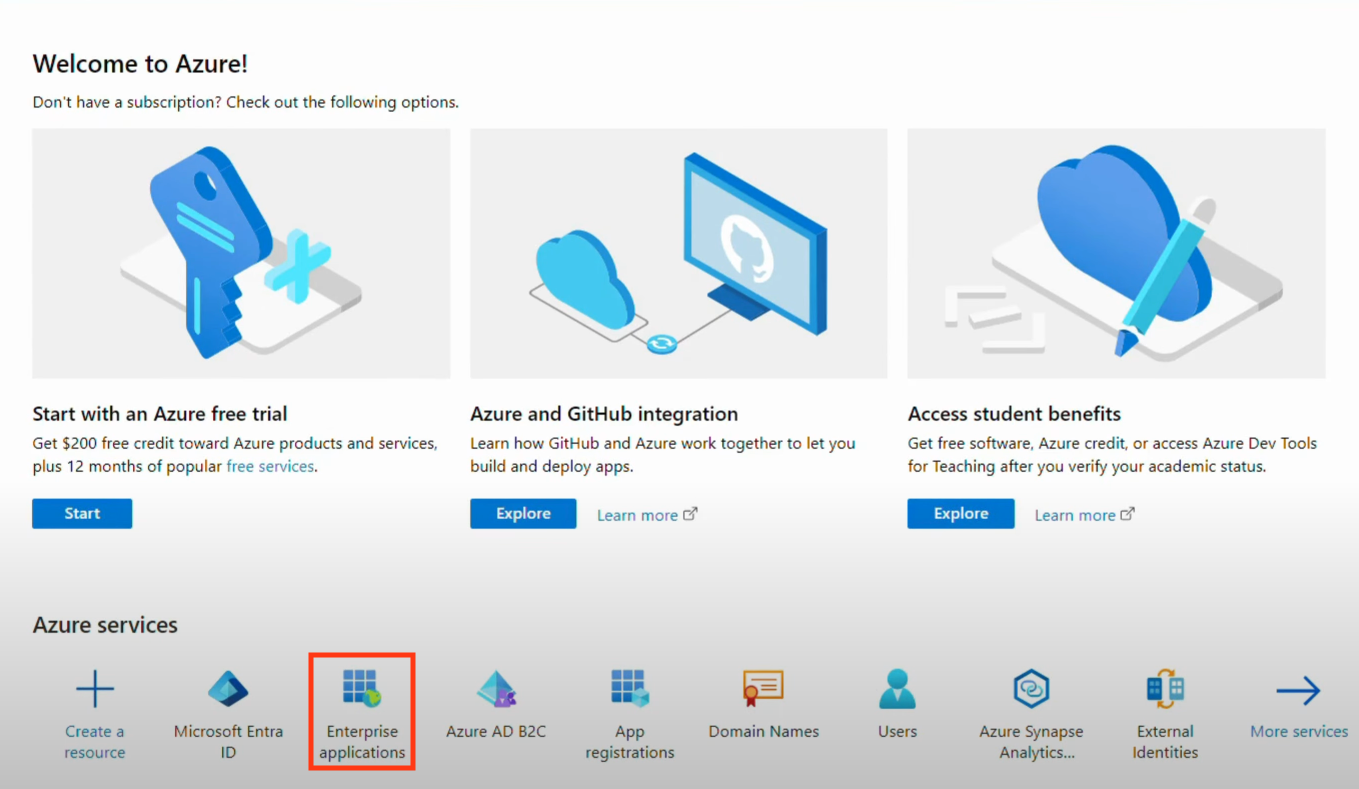Open the Domain Names certificate icon
The width and height of the screenshot is (1359, 789).
tap(763, 689)
